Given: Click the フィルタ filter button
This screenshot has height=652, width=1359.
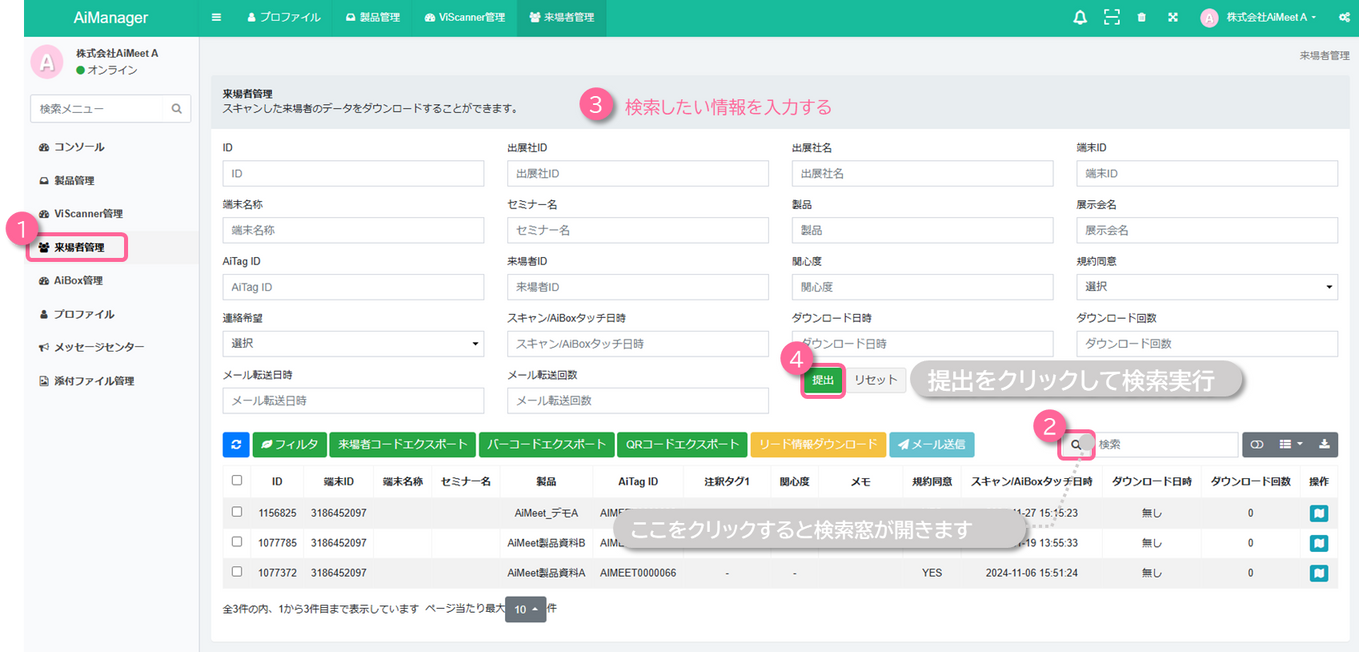Looking at the screenshot, I should tap(289, 445).
